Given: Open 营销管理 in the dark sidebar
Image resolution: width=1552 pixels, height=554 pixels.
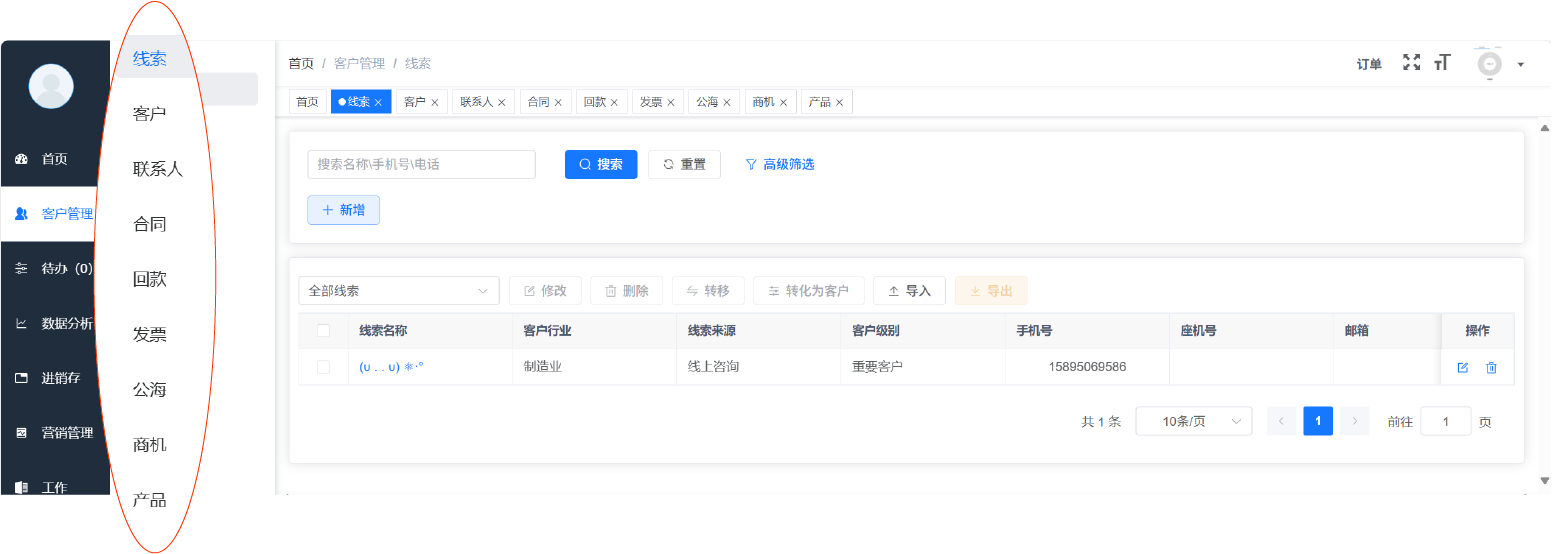Looking at the screenshot, I should coord(66,433).
